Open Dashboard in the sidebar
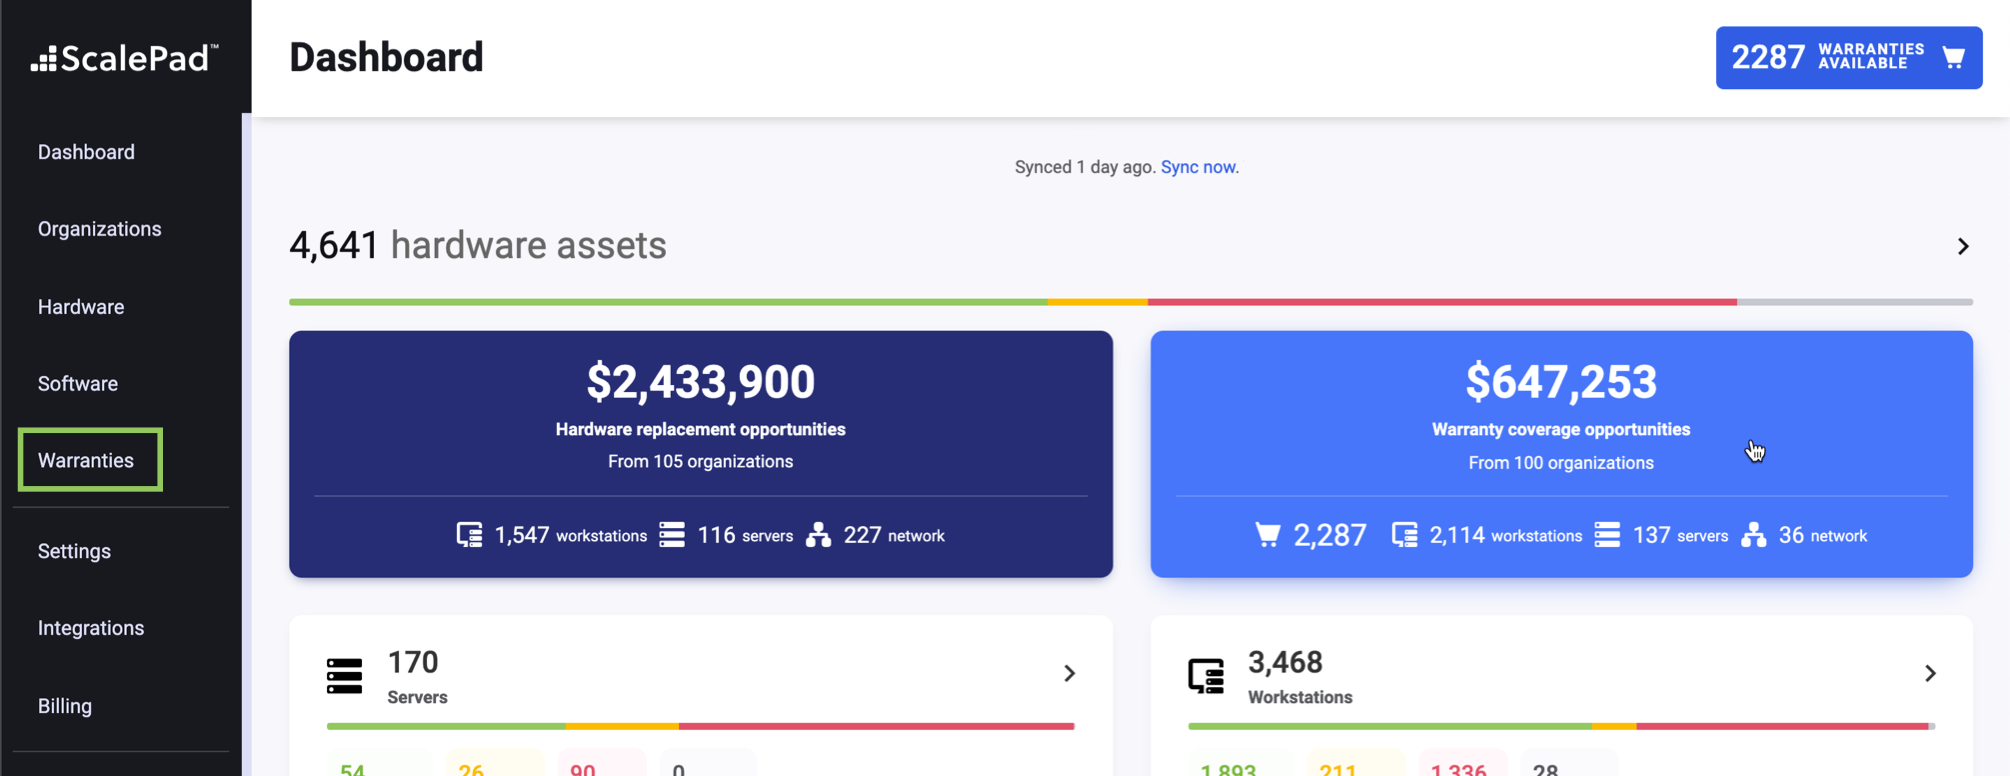 click(86, 152)
